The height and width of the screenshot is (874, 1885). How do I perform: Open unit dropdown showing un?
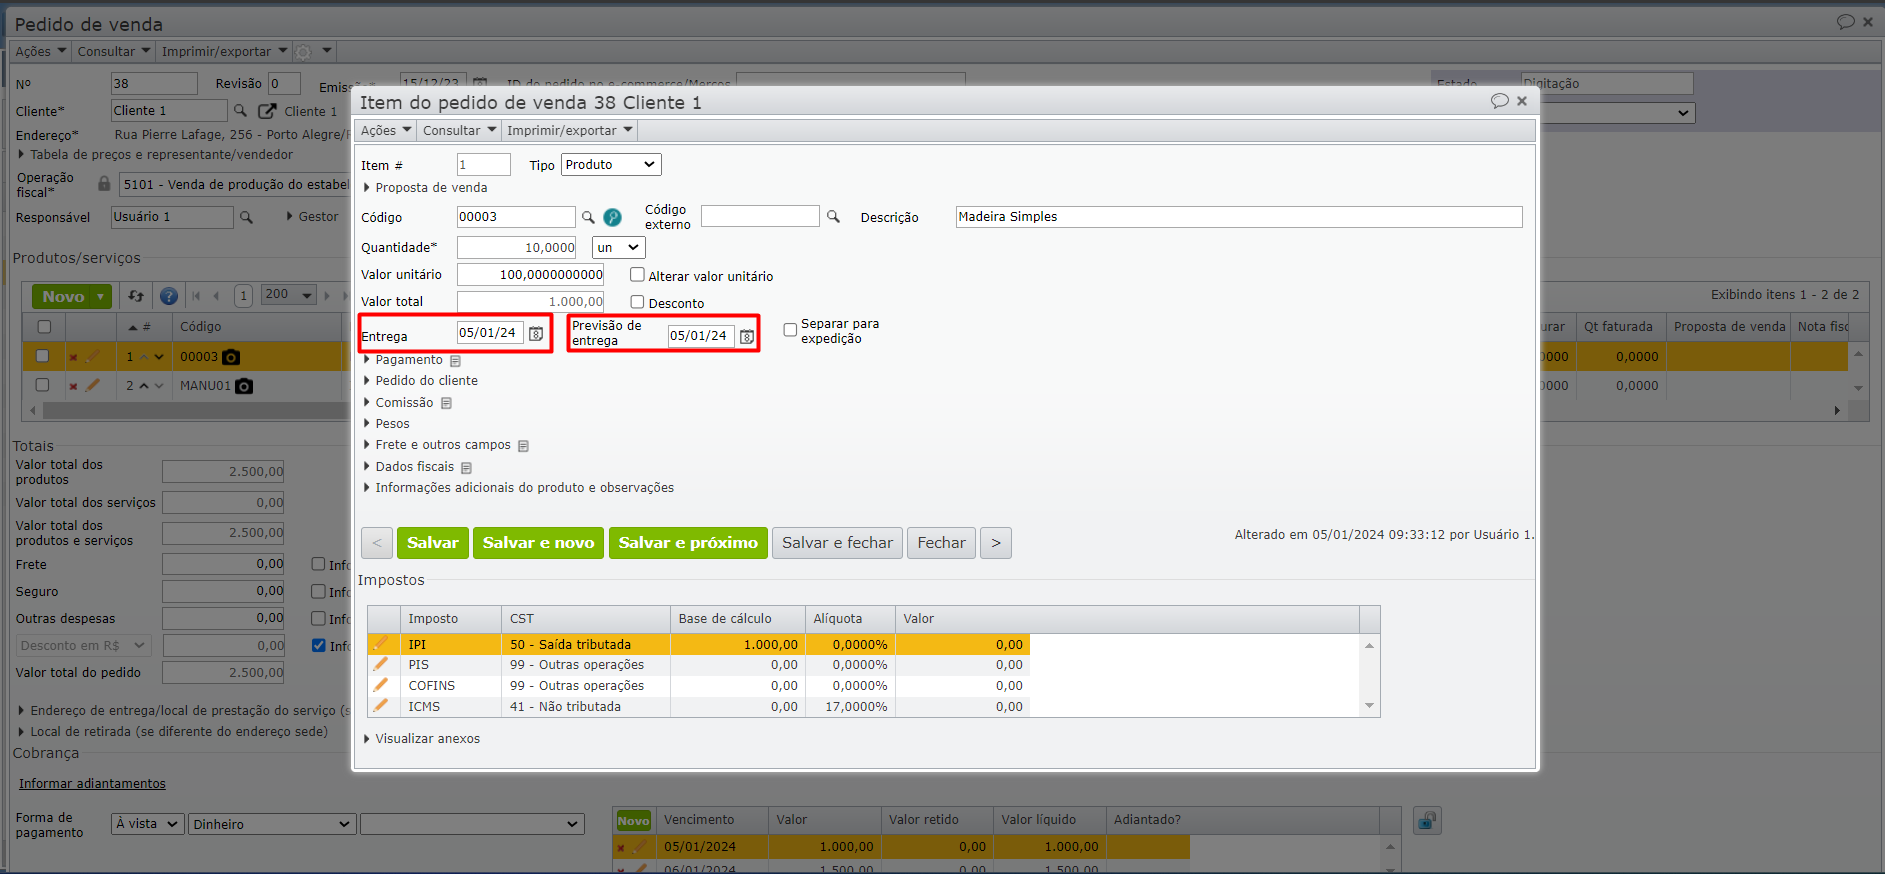tap(619, 247)
